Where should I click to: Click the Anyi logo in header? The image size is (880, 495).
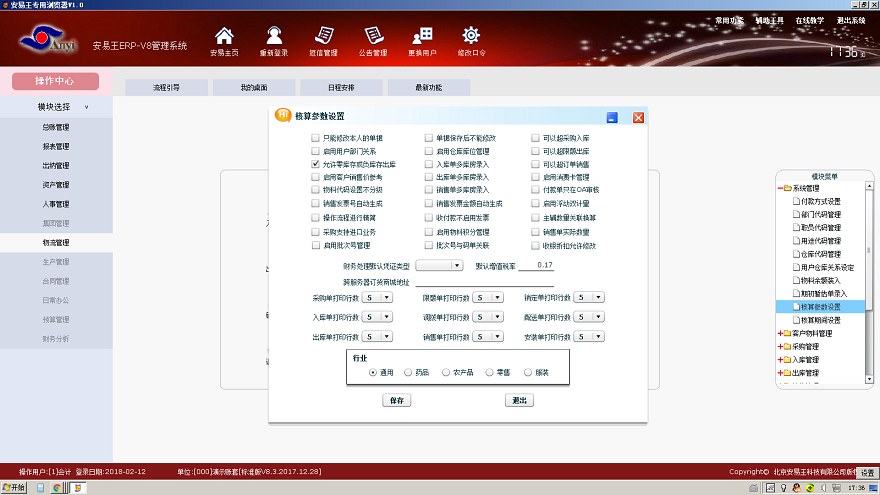[48, 39]
